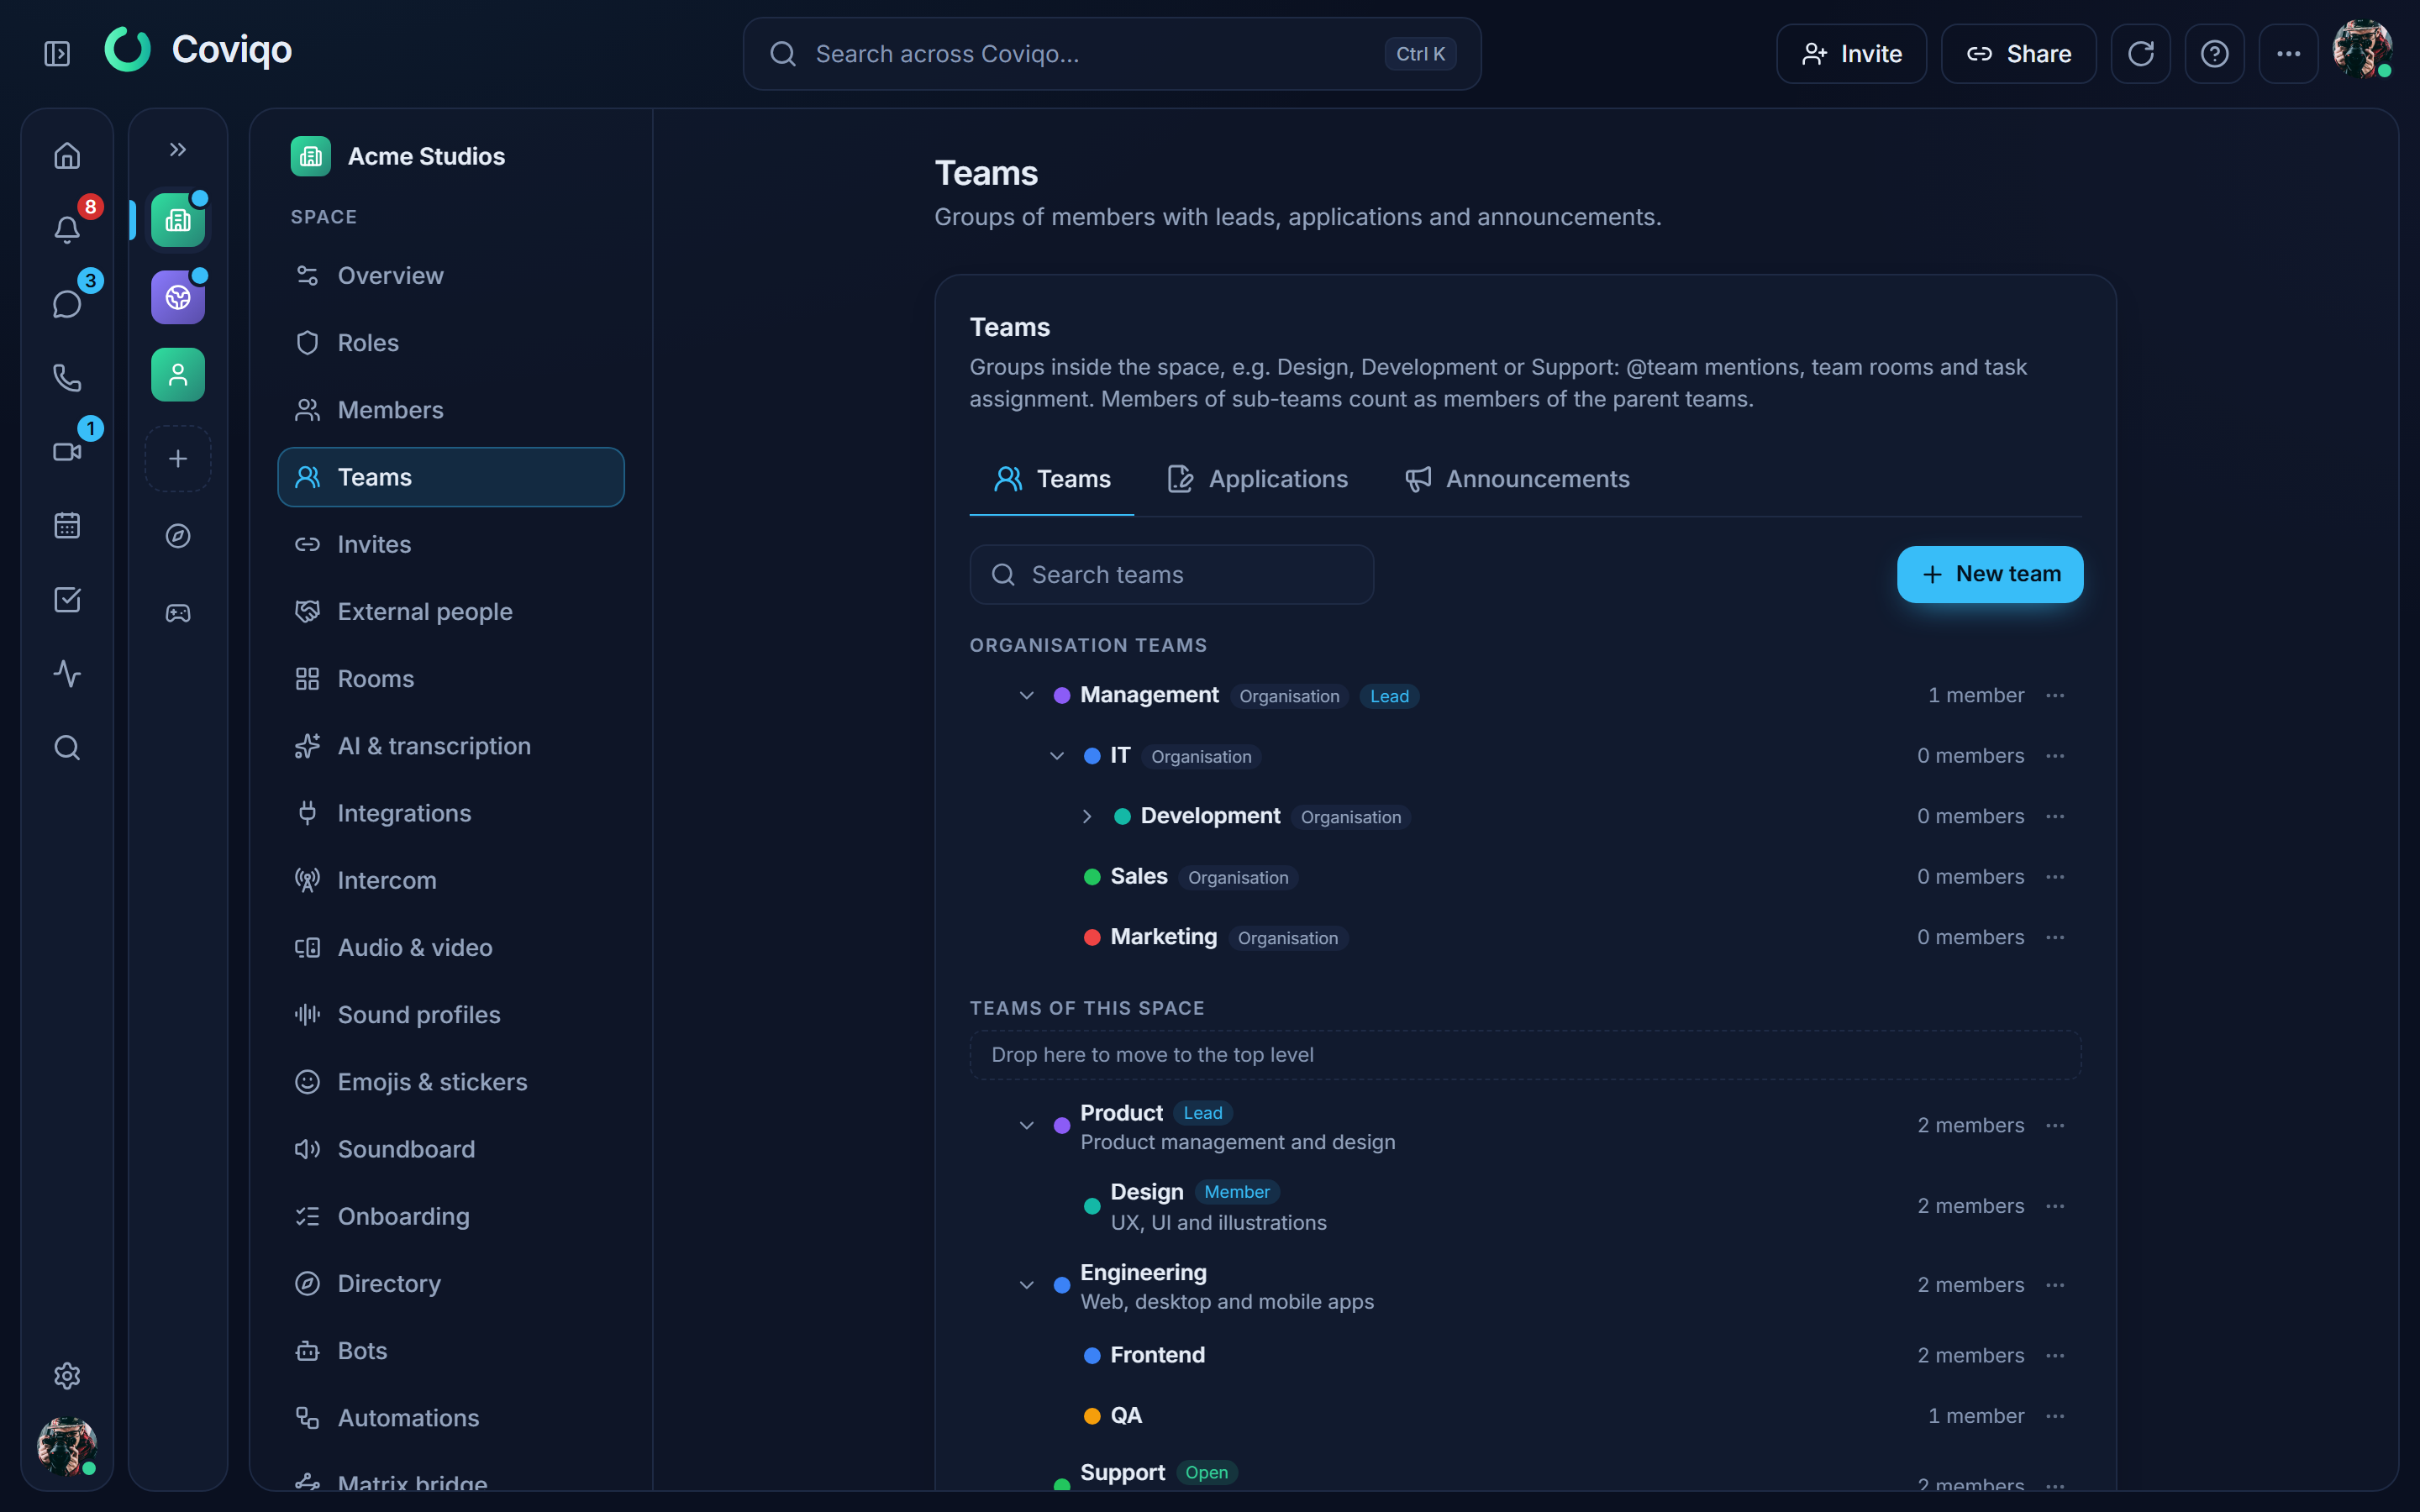Open top bar more options ellipsis
Screen dimensions: 2420x1512
tap(2288, 53)
